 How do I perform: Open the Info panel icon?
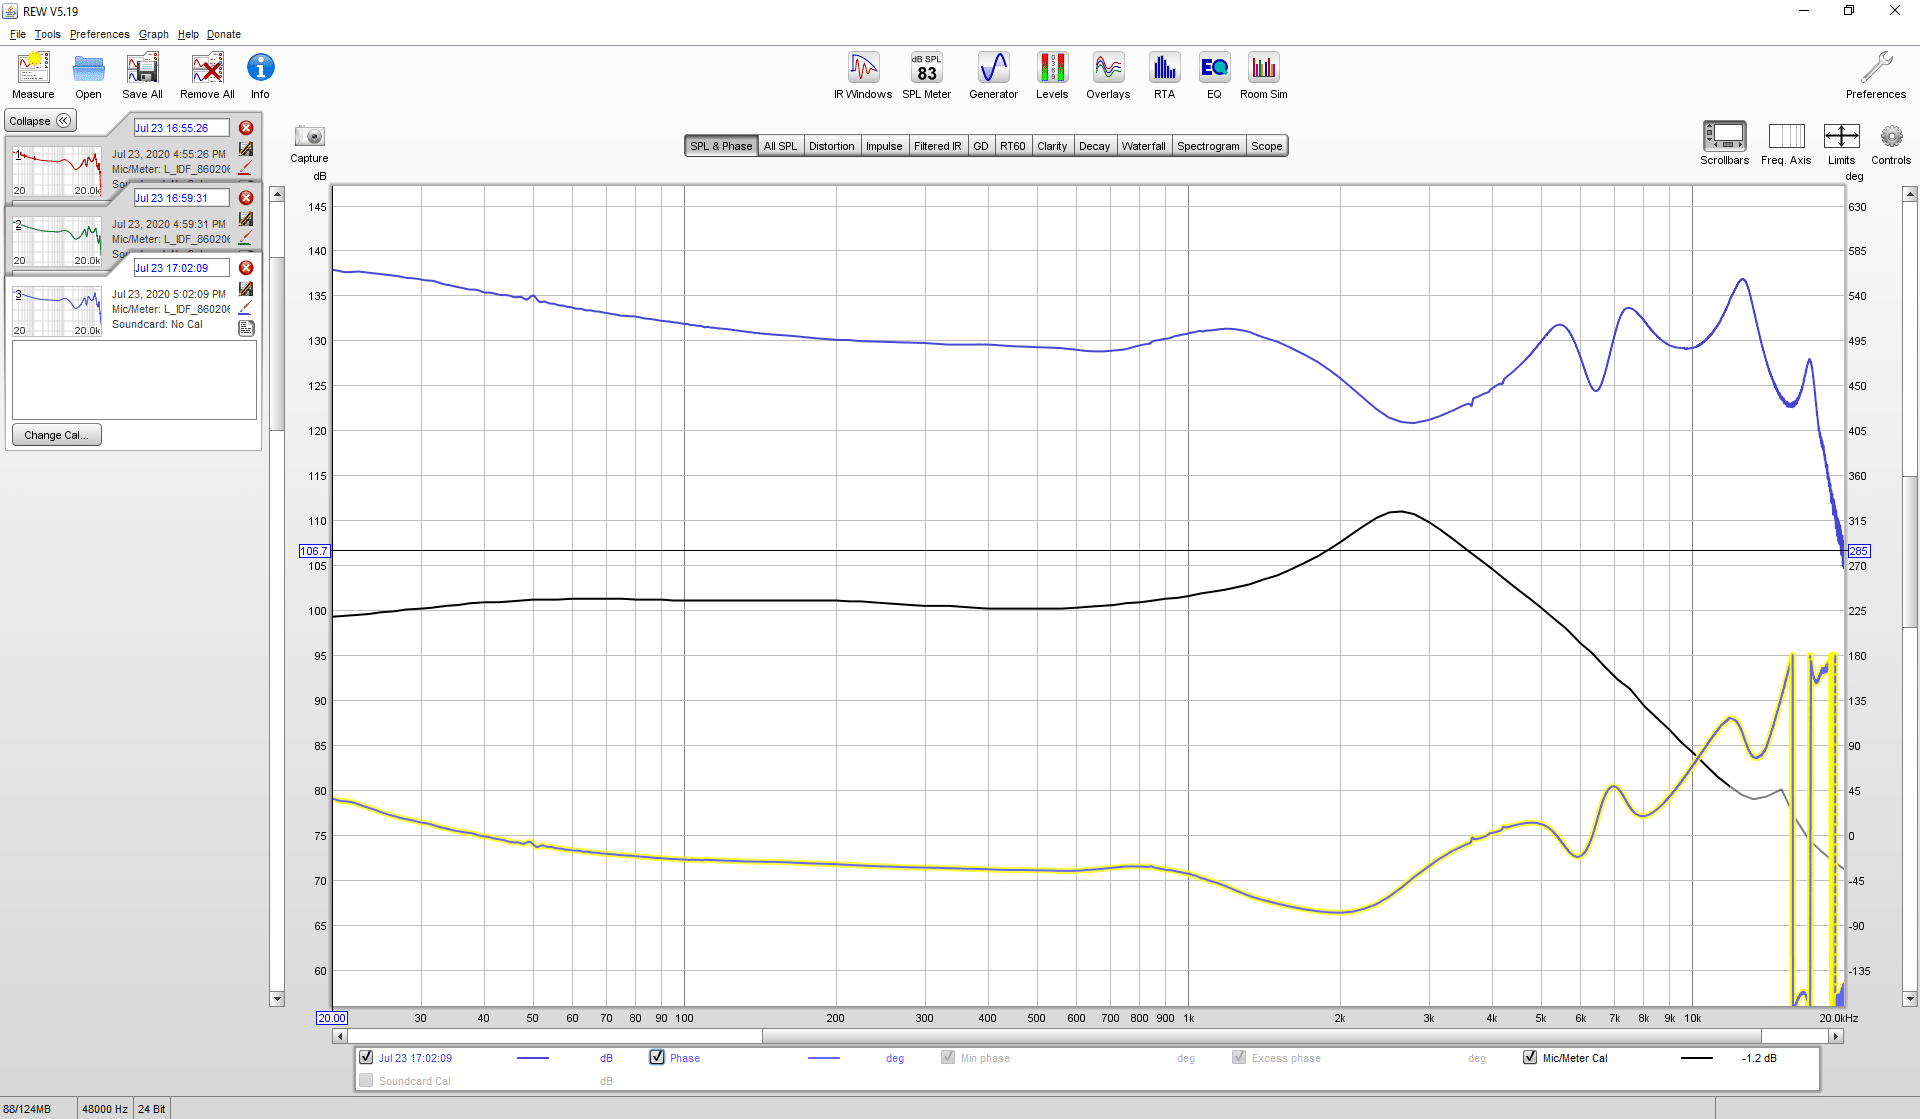coord(260,68)
